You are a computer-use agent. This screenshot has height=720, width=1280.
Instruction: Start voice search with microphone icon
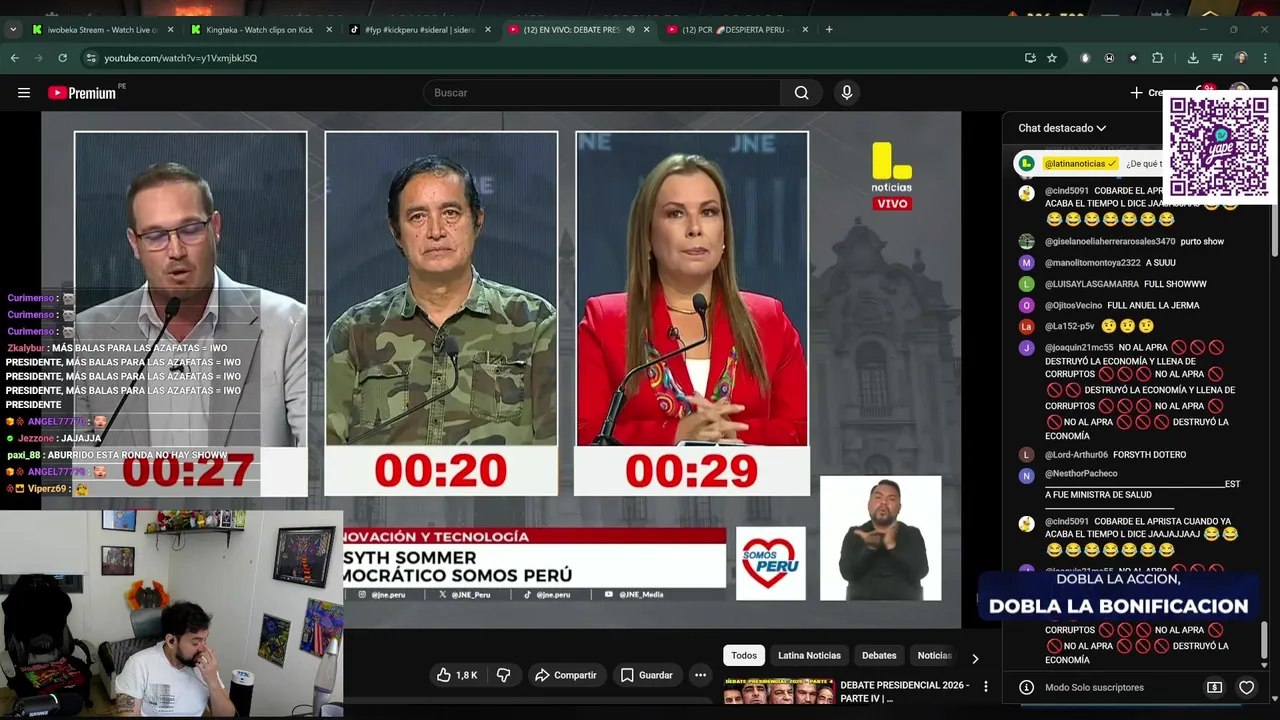tap(847, 93)
